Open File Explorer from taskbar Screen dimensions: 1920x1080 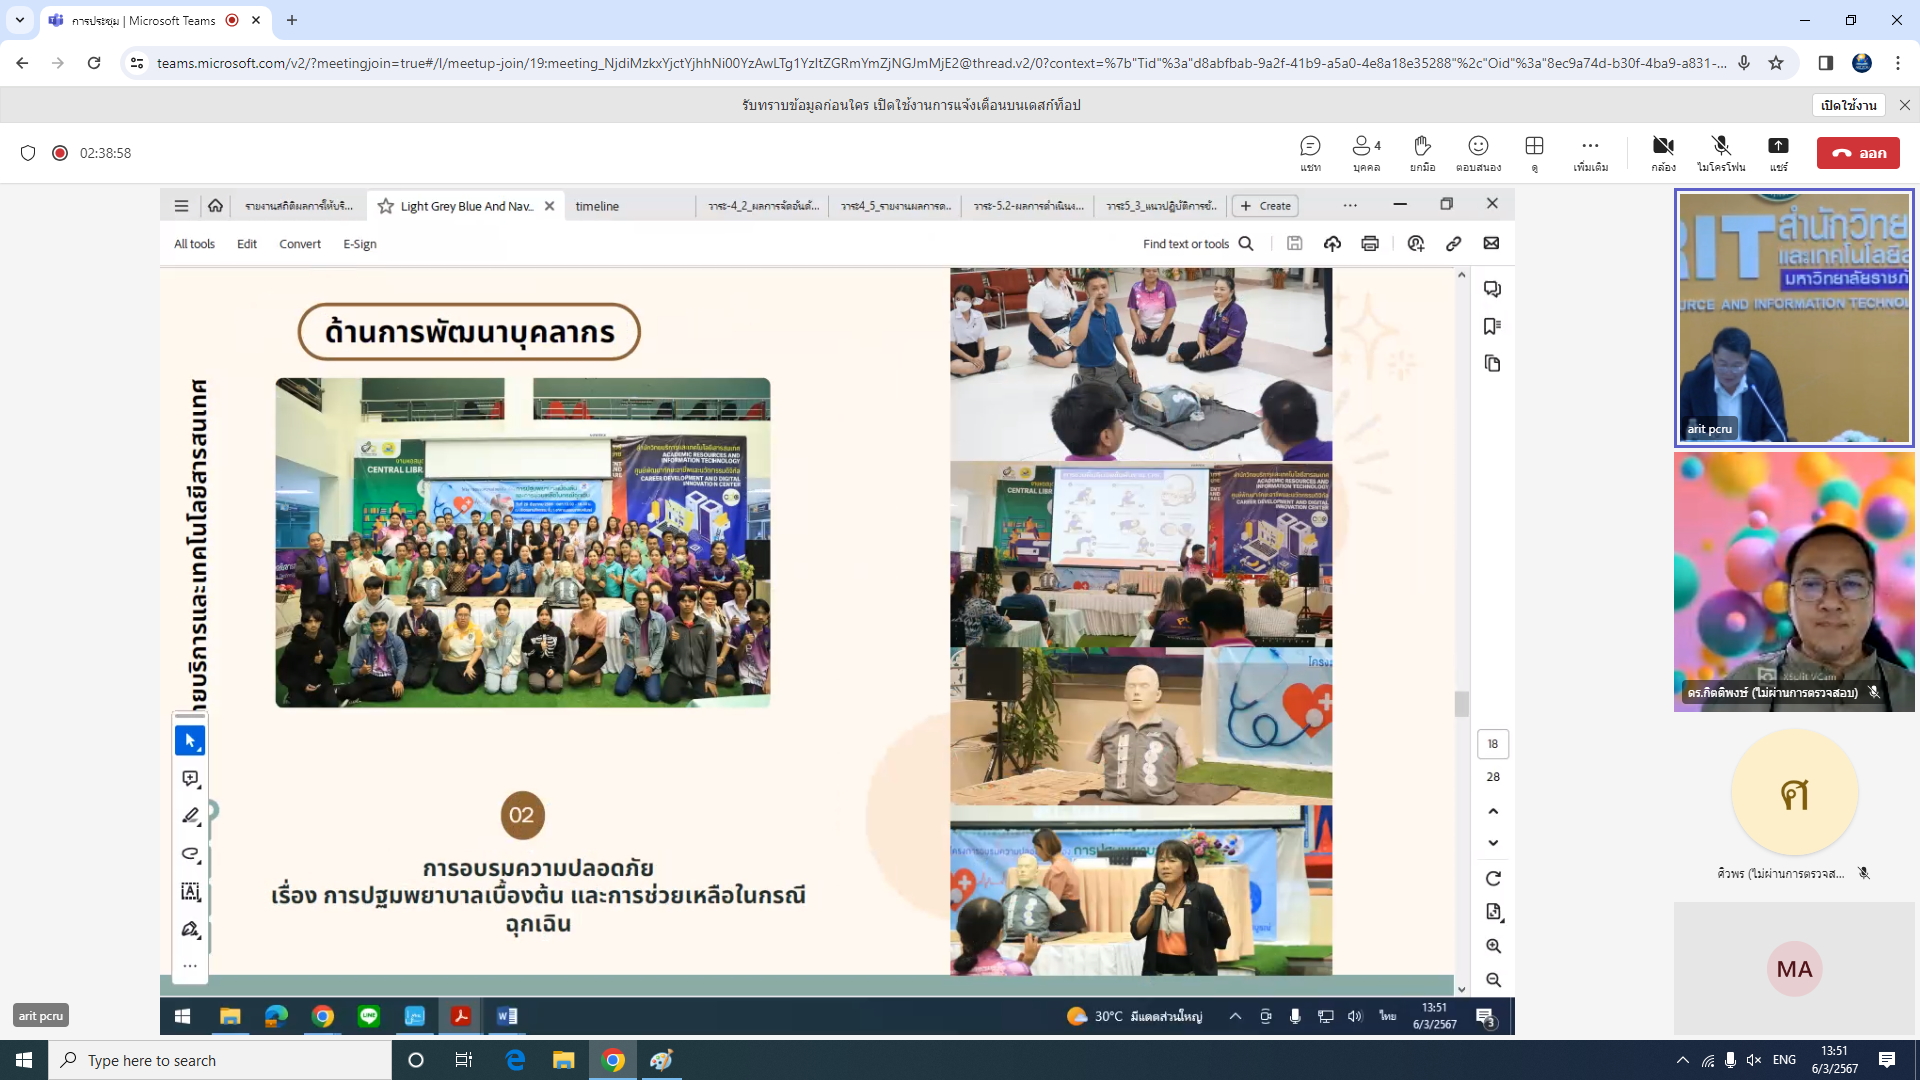pyautogui.click(x=563, y=1060)
